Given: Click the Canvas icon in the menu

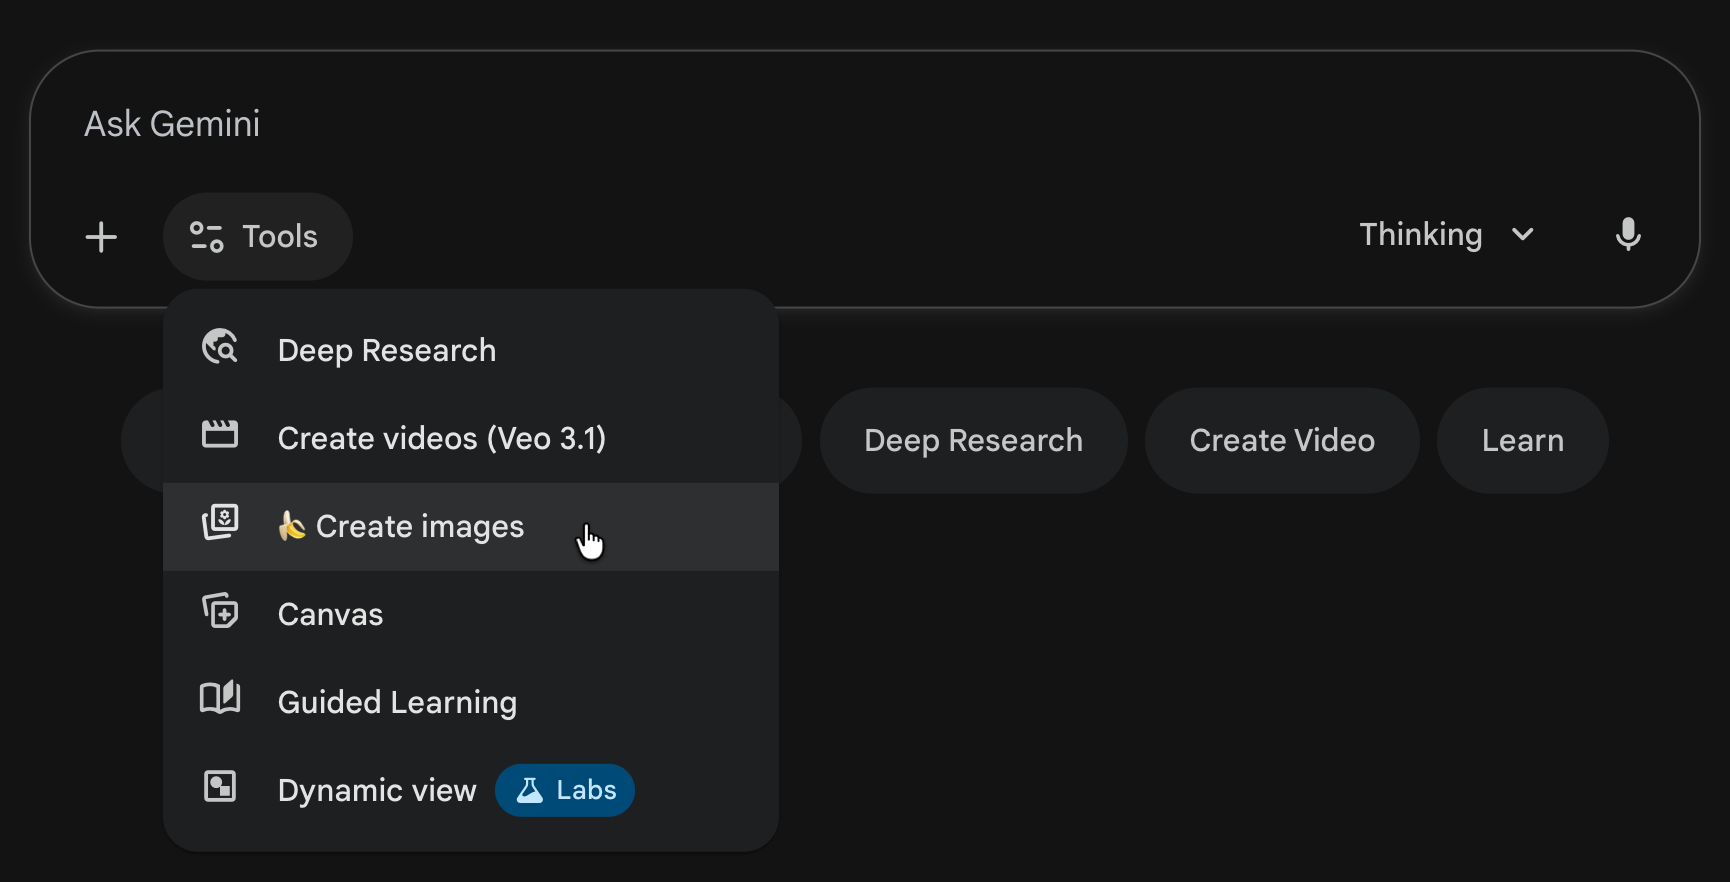Looking at the screenshot, I should [220, 610].
